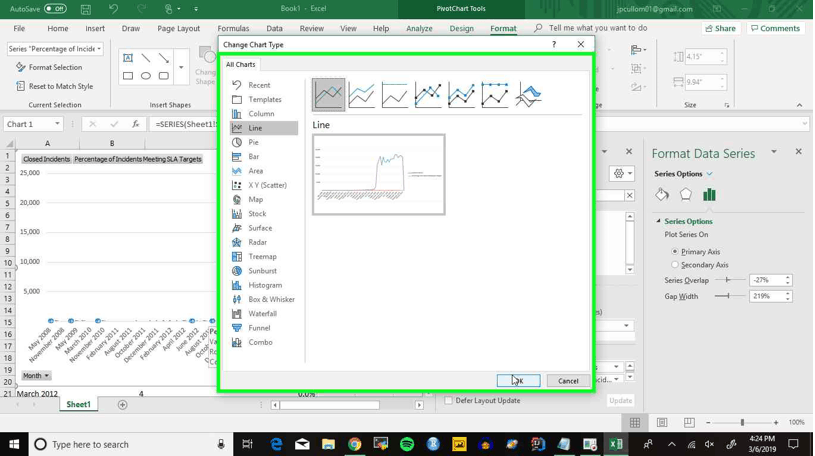Collapse the Series Options section
The image size is (815, 456).
point(659,221)
